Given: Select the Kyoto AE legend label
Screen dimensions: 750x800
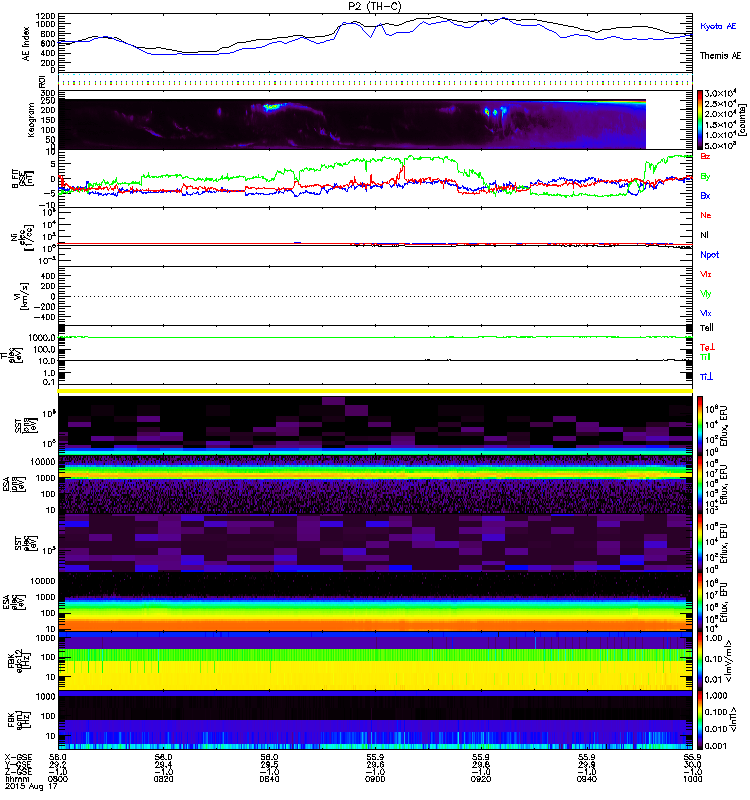Looking at the screenshot, I should pos(718,26).
